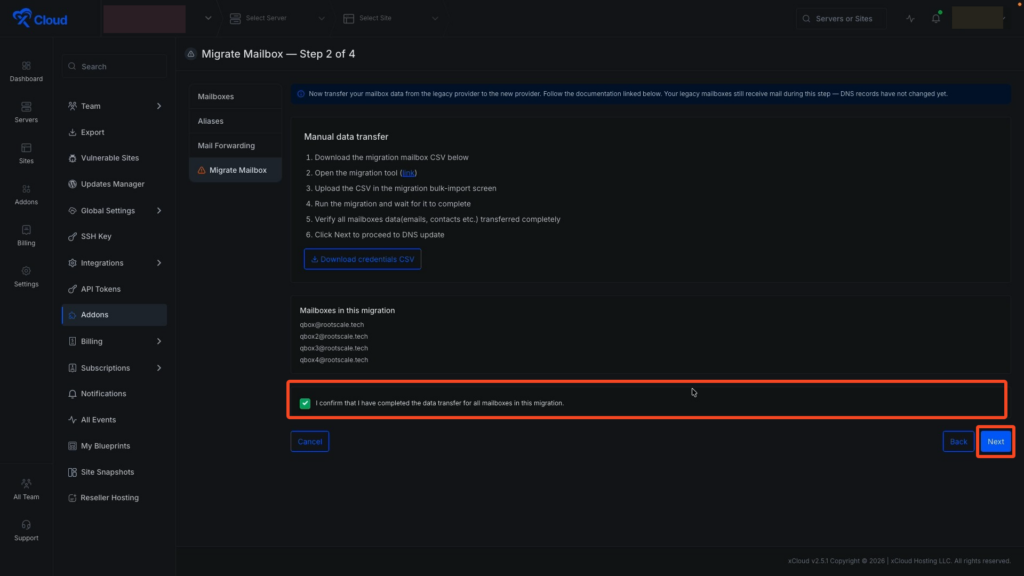The height and width of the screenshot is (576, 1024).
Task: Select qbox4@rootscale.tech mailbox entry
Action: tap(334, 360)
